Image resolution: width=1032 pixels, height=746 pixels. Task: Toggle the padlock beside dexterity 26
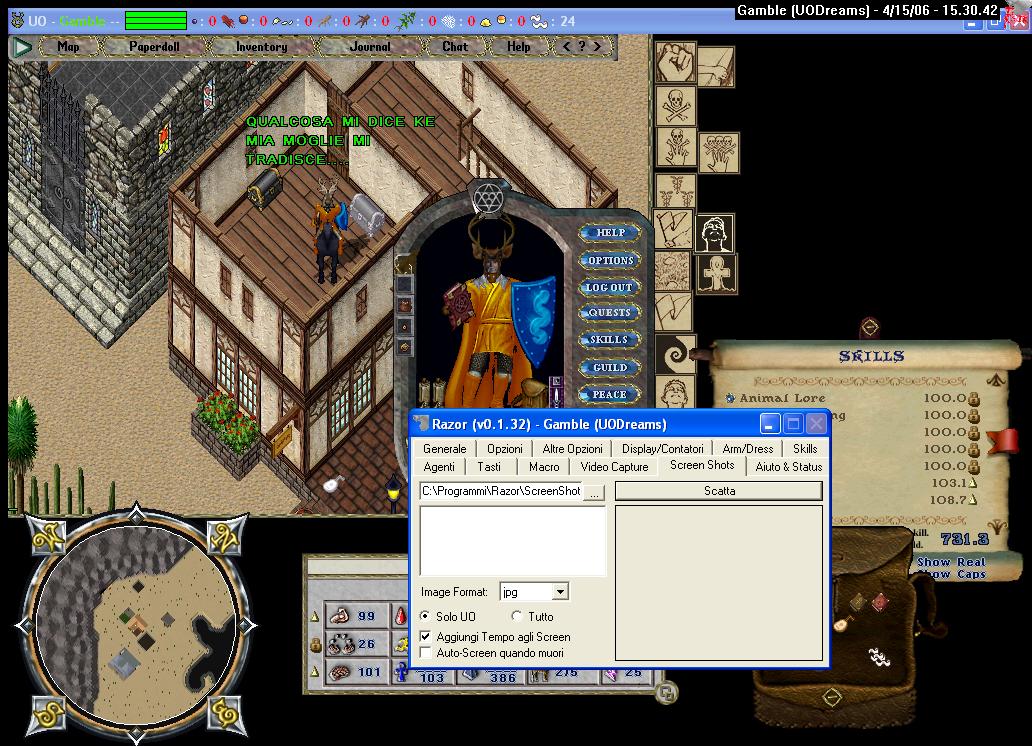pyautogui.click(x=315, y=644)
